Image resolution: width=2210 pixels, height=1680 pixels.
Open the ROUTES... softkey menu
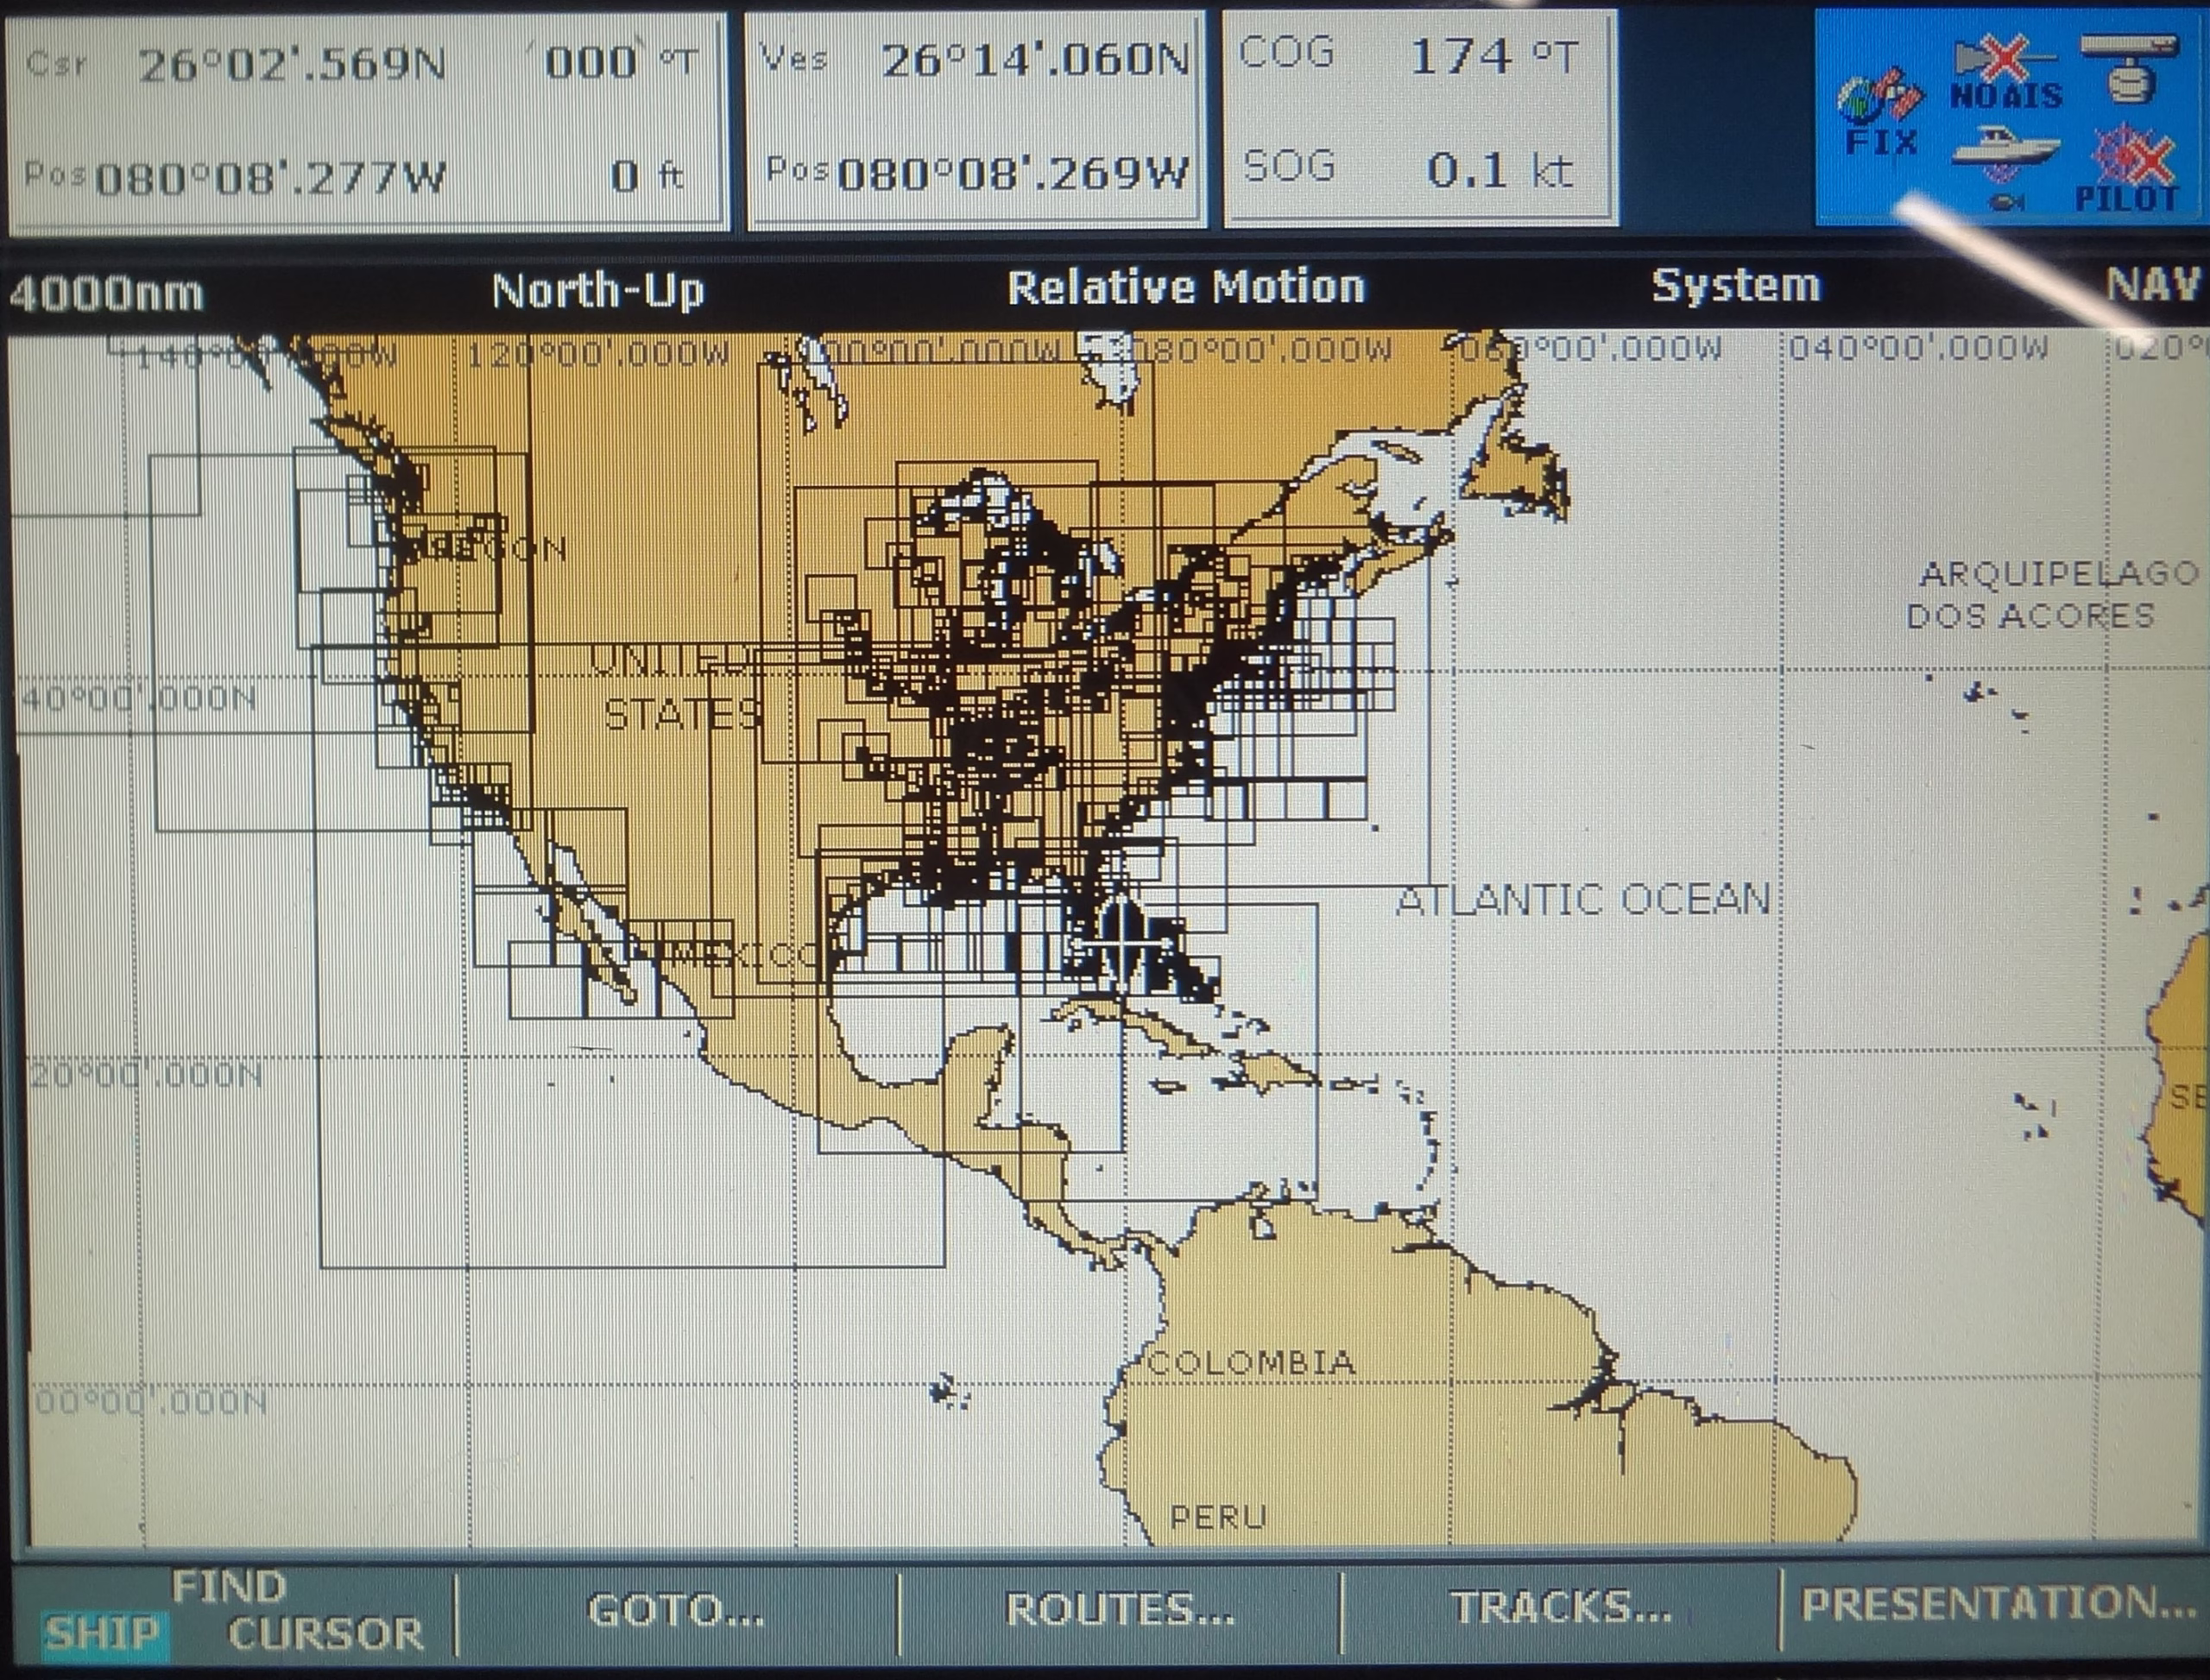tap(1119, 1610)
